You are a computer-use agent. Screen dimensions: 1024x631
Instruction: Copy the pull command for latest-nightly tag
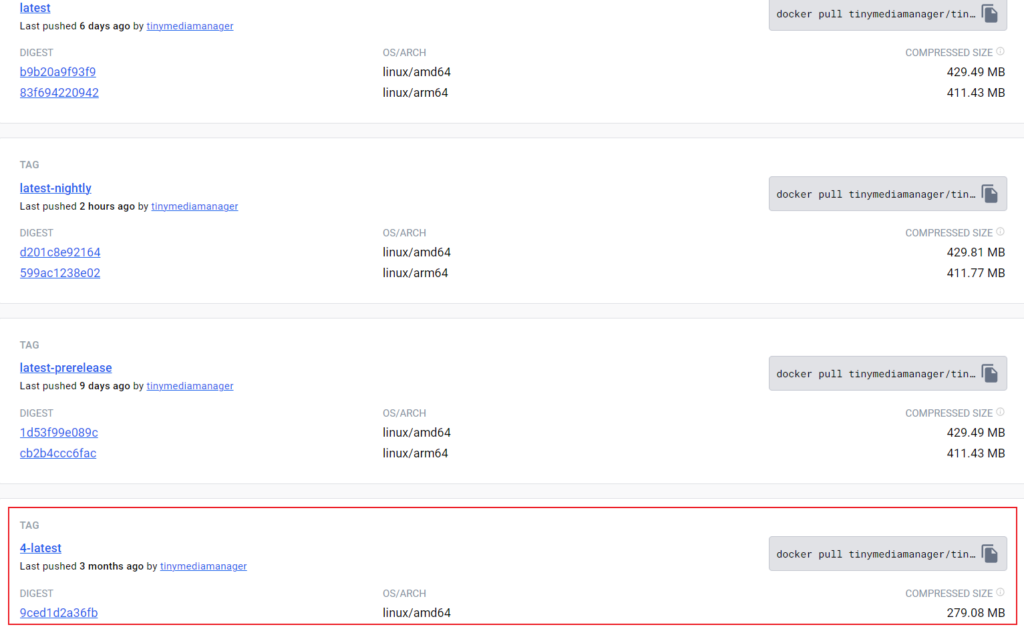(989, 194)
